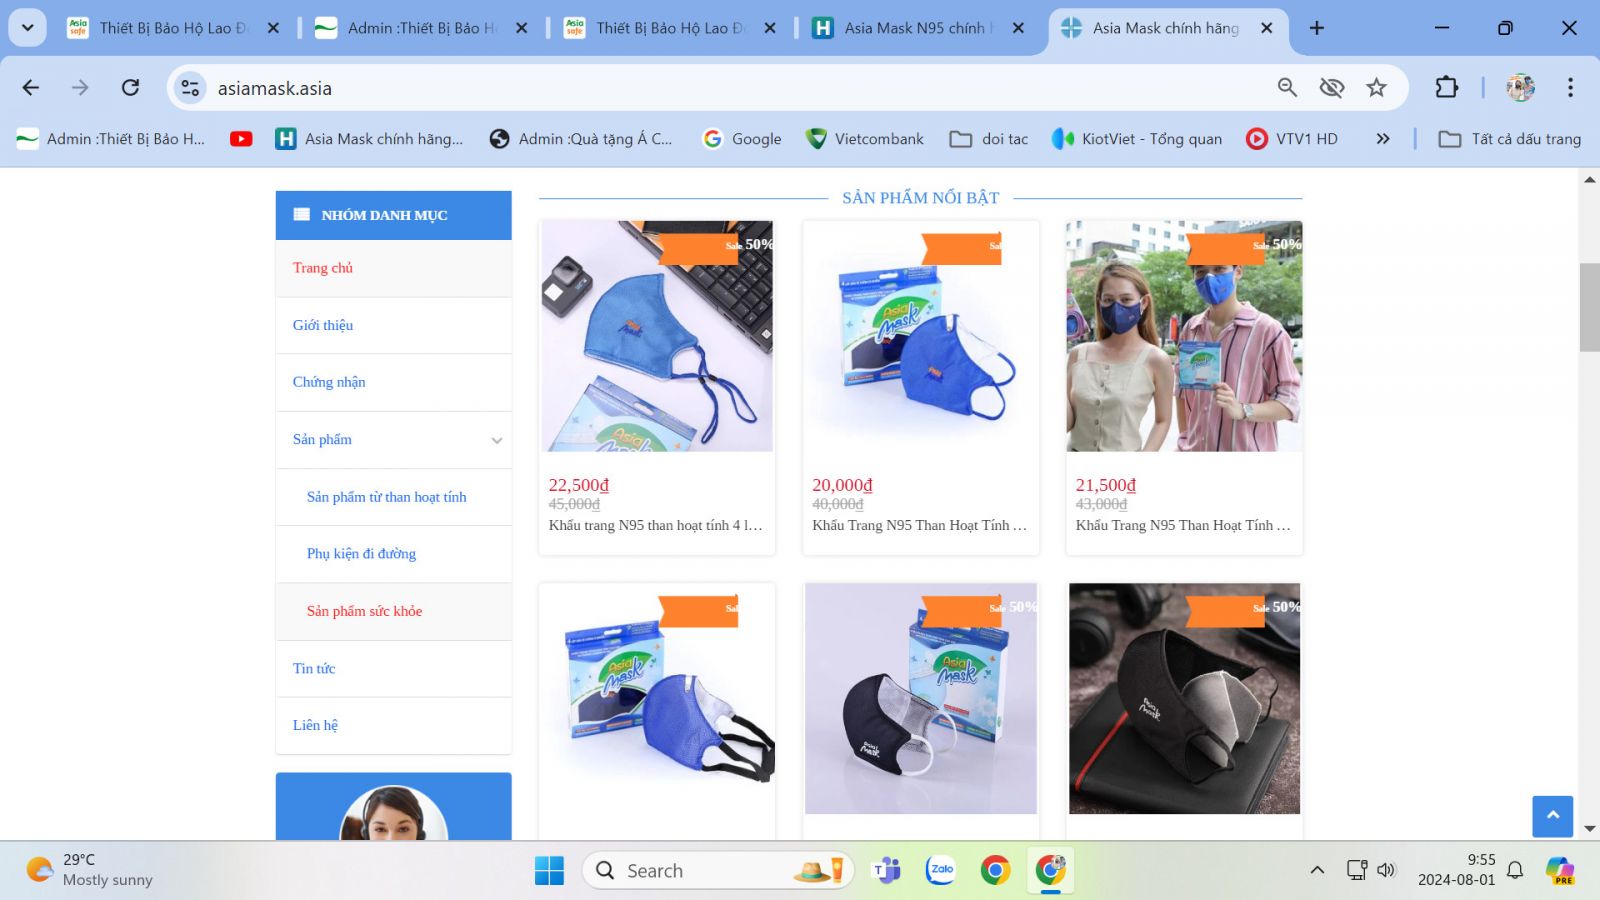Open blue mask with camera product image
The width and height of the screenshot is (1600, 900).
[x=657, y=336]
